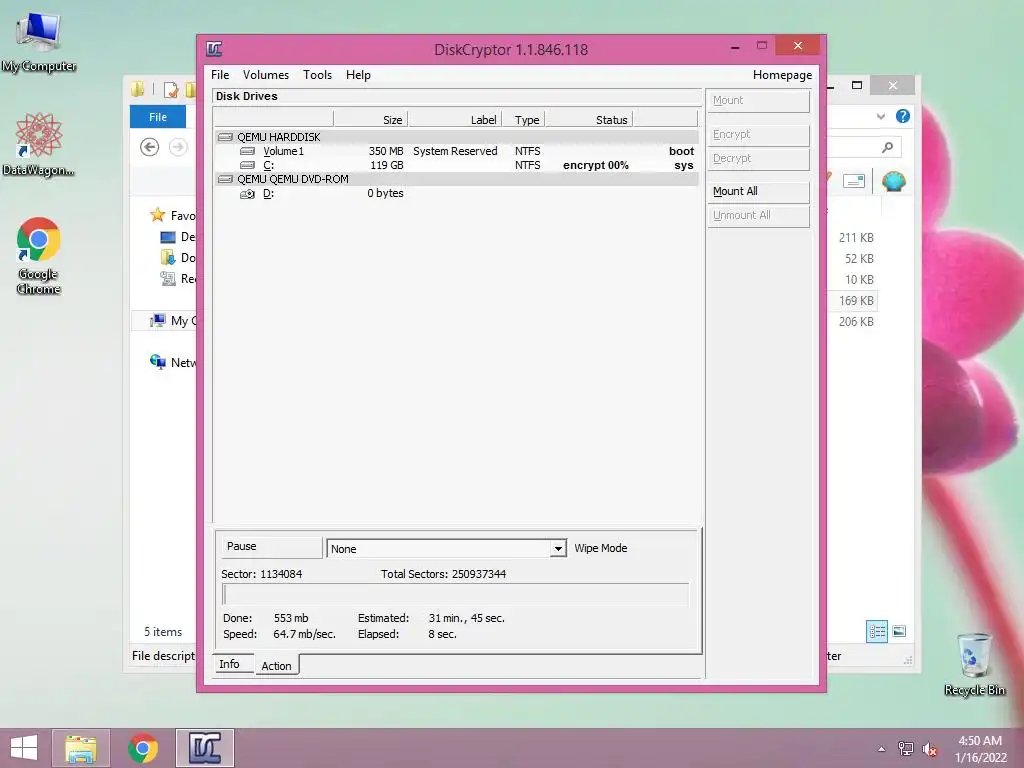Click the Explorer Help question mark icon
Screen dimensions: 1024x768
(903, 116)
